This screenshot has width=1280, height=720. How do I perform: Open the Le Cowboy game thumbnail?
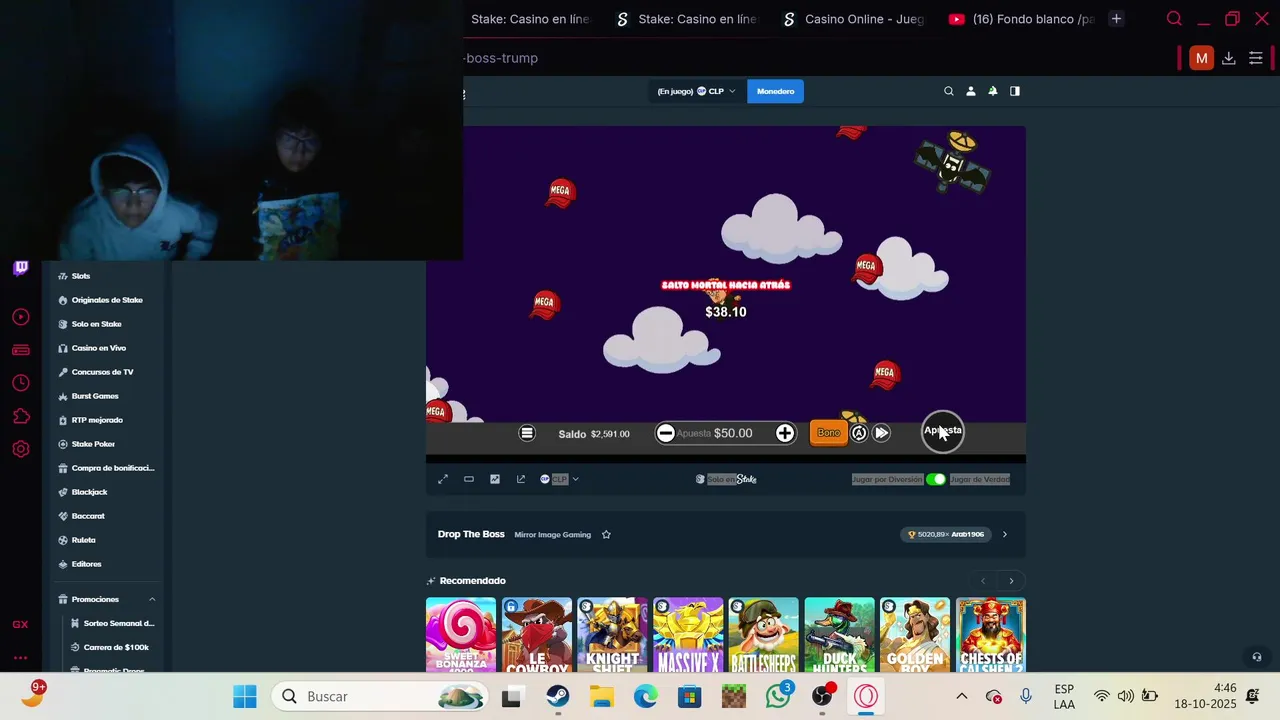click(x=537, y=635)
